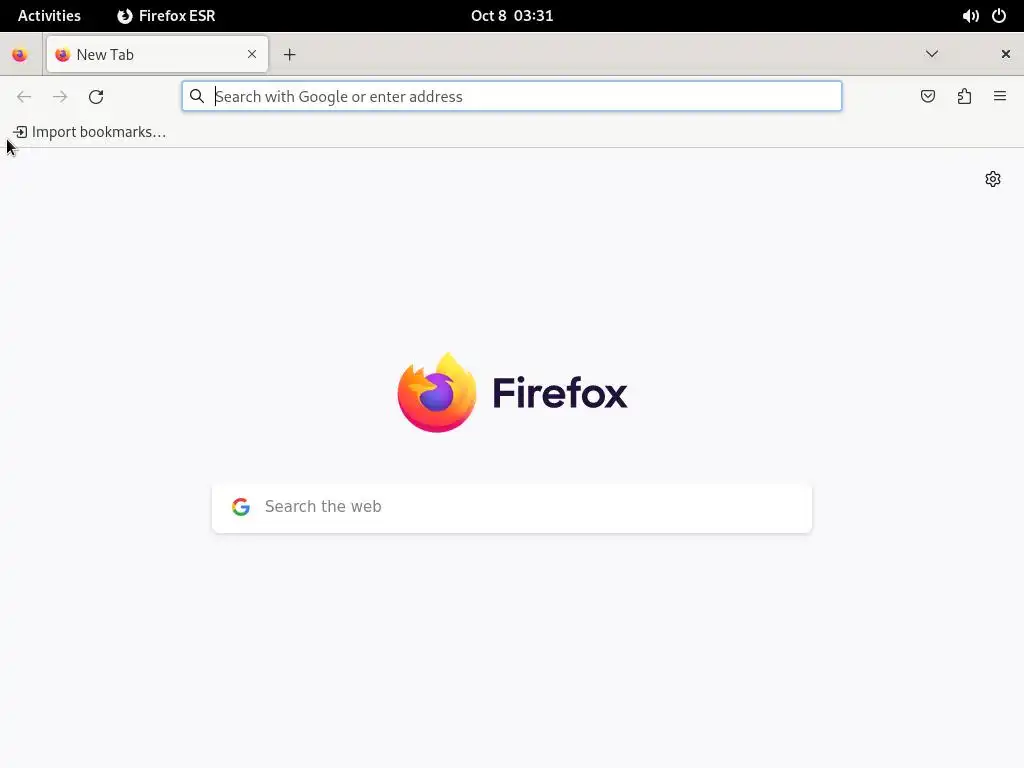
Task: Open a new tab with plus button
Action: tap(290, 55)
